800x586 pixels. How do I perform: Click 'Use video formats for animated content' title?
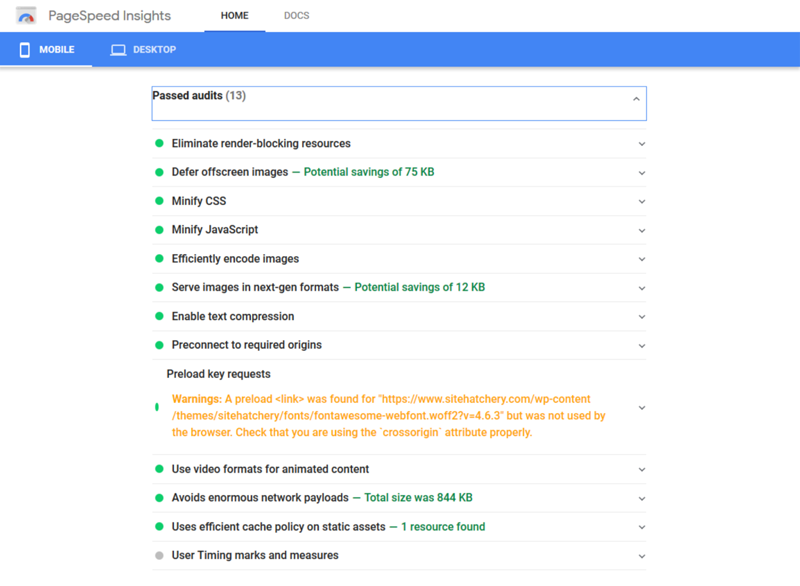tap(270, 469)
